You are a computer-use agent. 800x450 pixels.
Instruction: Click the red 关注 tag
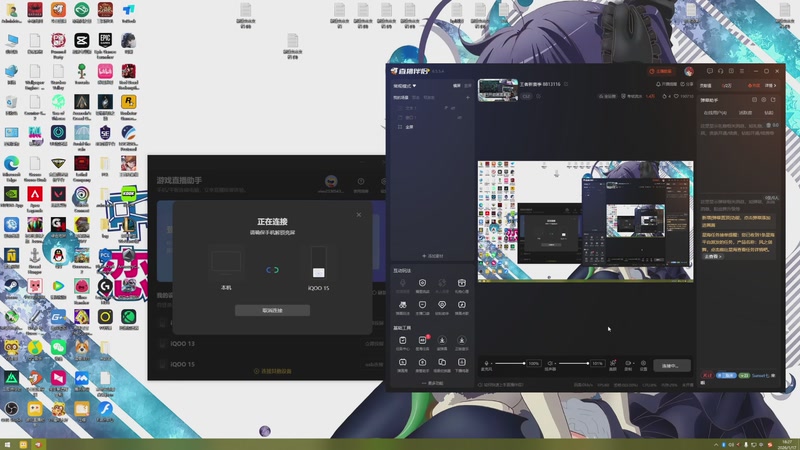(707, 376)
